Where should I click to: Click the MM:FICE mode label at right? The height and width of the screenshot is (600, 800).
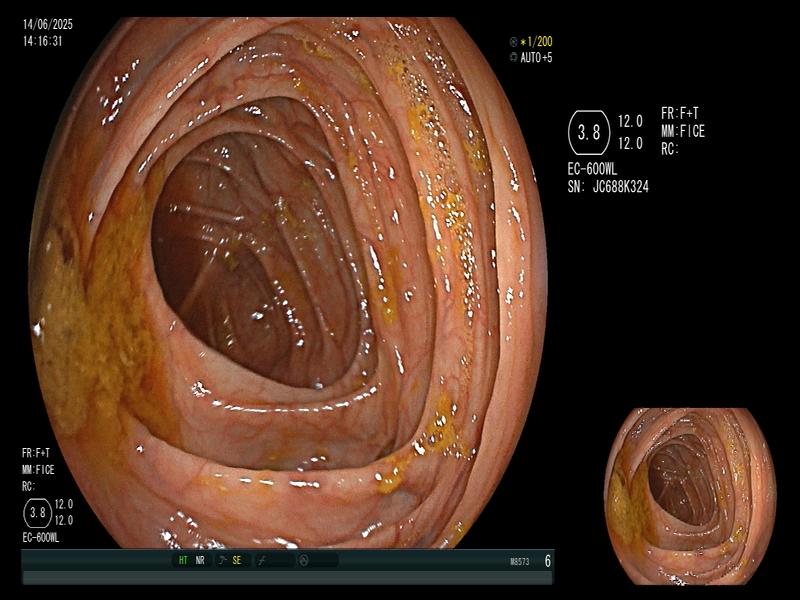[x=683, y=132]
